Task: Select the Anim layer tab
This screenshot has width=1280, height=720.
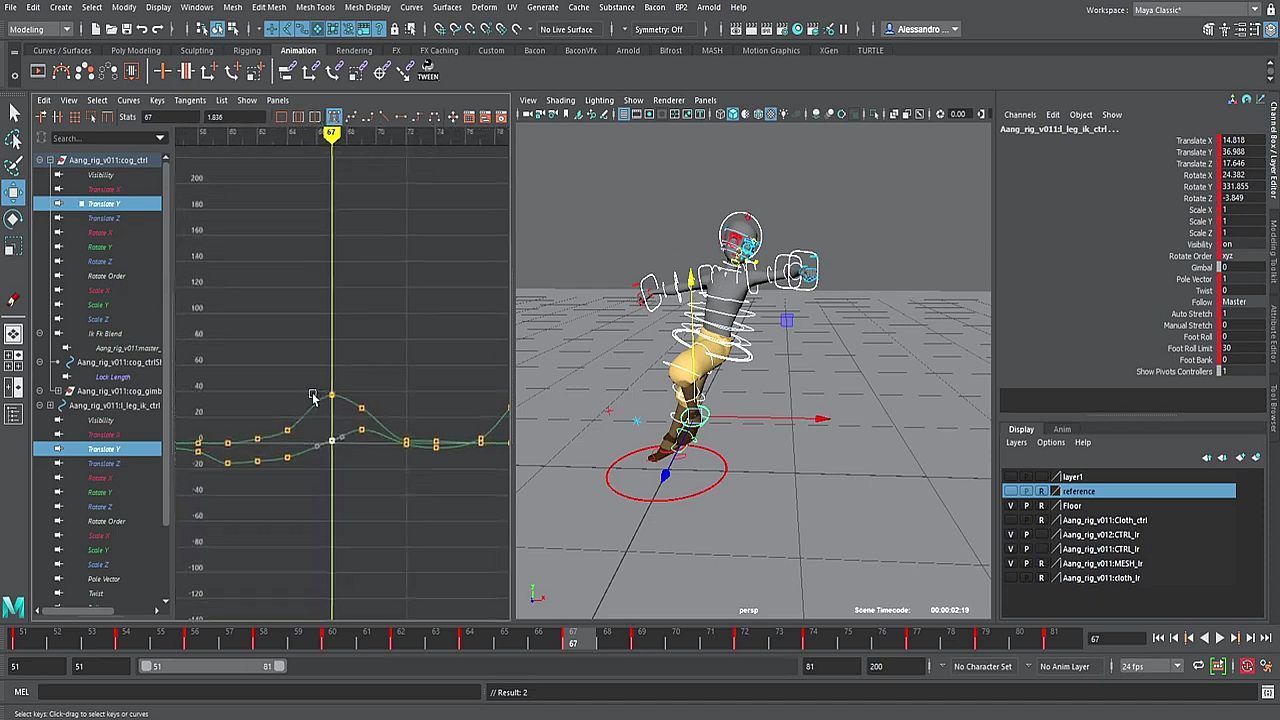Action: click(1062, 429)
